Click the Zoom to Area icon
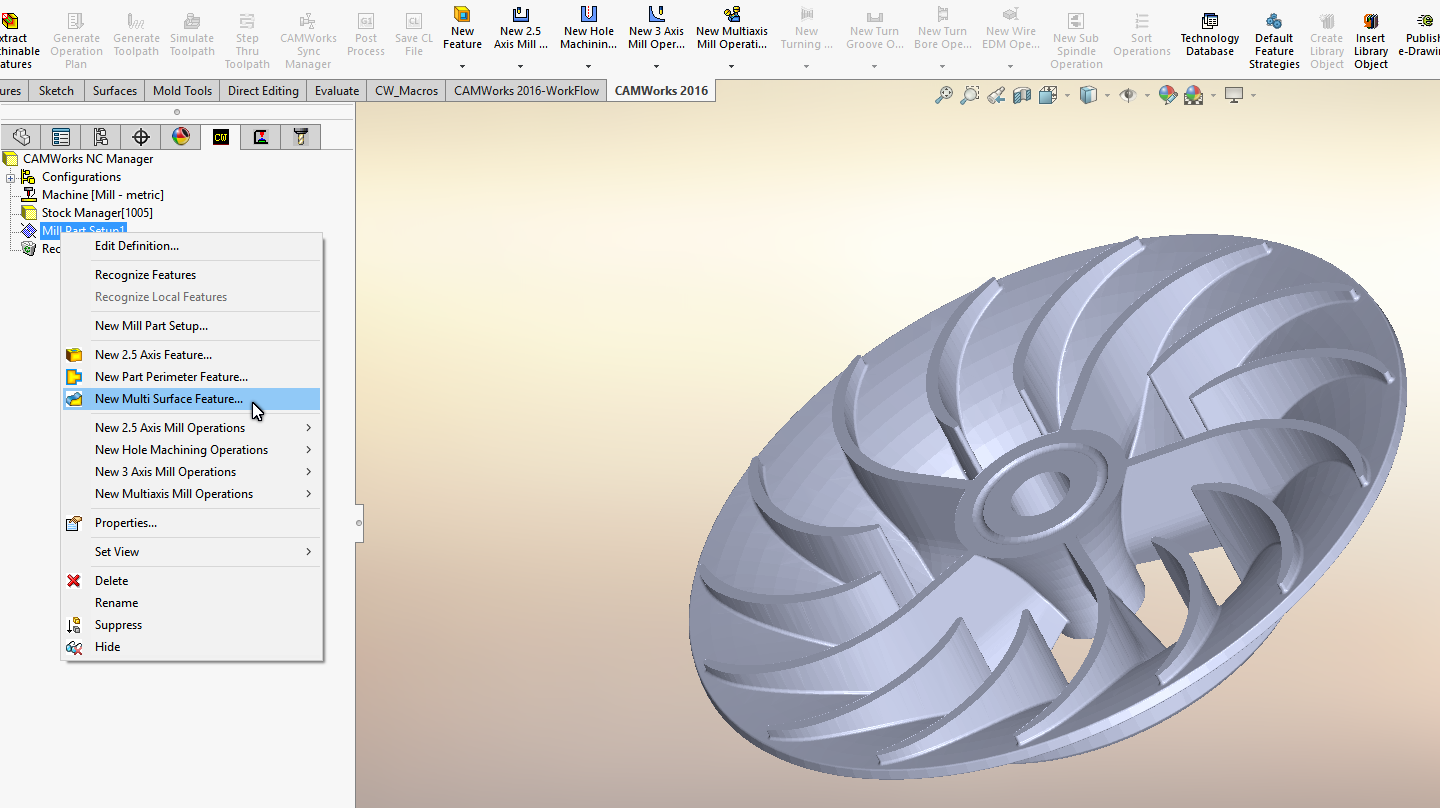The height and width of the screenshot is (808, 1440). [x=969, y=95]
